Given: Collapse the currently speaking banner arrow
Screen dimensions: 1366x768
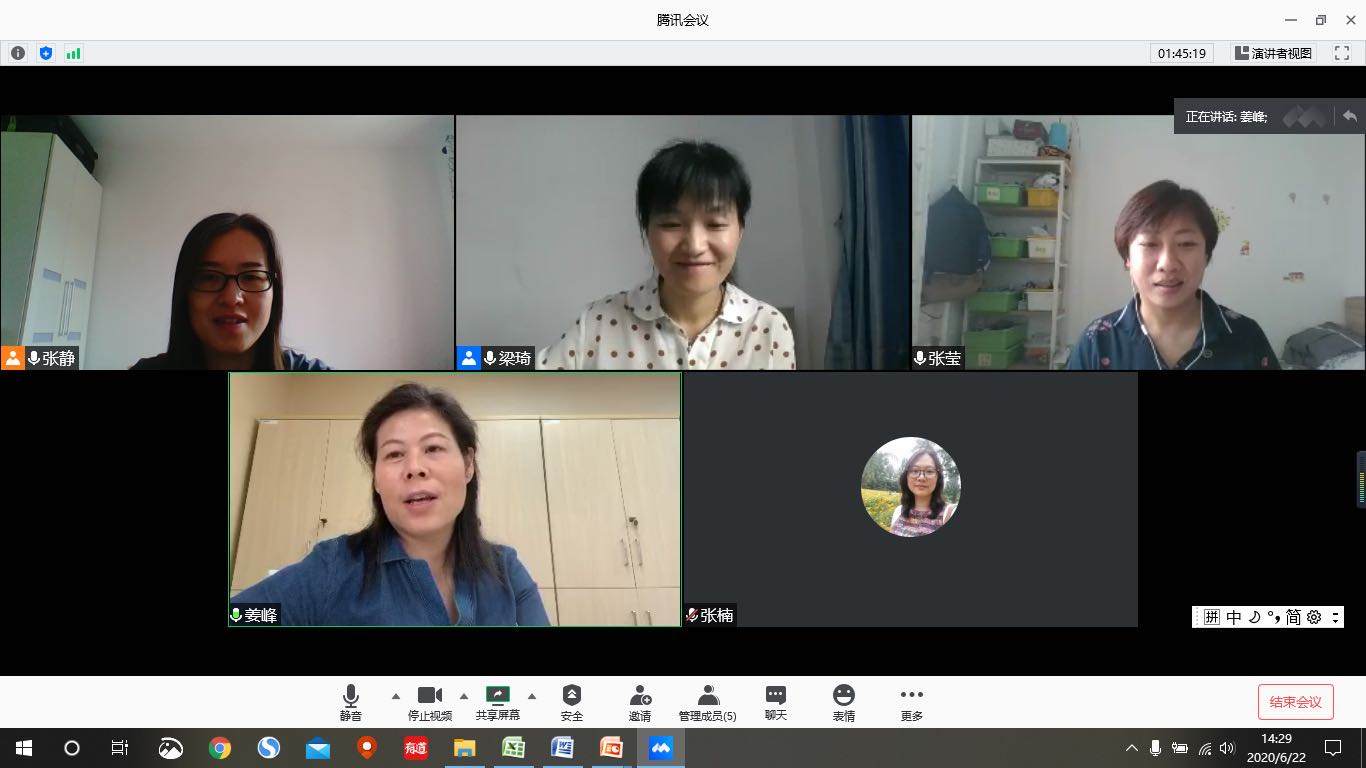Looking at the screenshot, I should coord(1350,116).
